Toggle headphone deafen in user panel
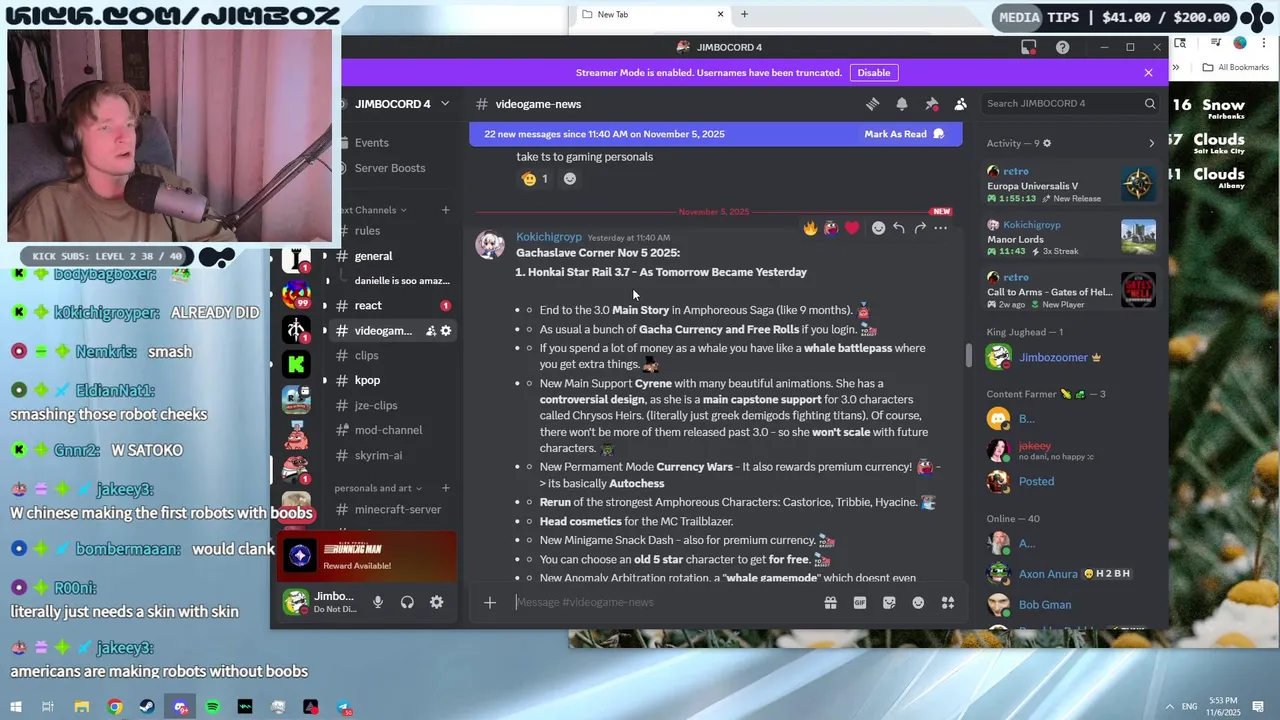Screen dimensions: 1280x720 407,602
